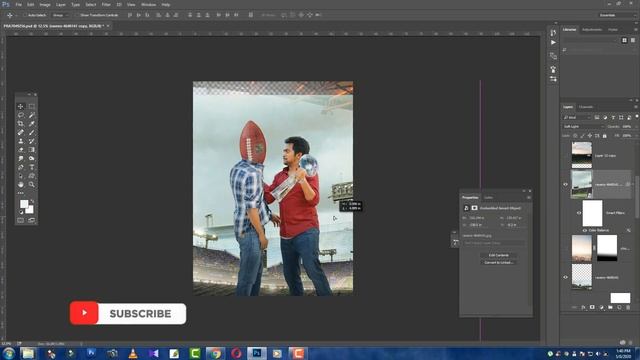Screen dimensions: 640x360
Task: Open the Opacity slider dropdown arrow
Action: pos(635,127)
